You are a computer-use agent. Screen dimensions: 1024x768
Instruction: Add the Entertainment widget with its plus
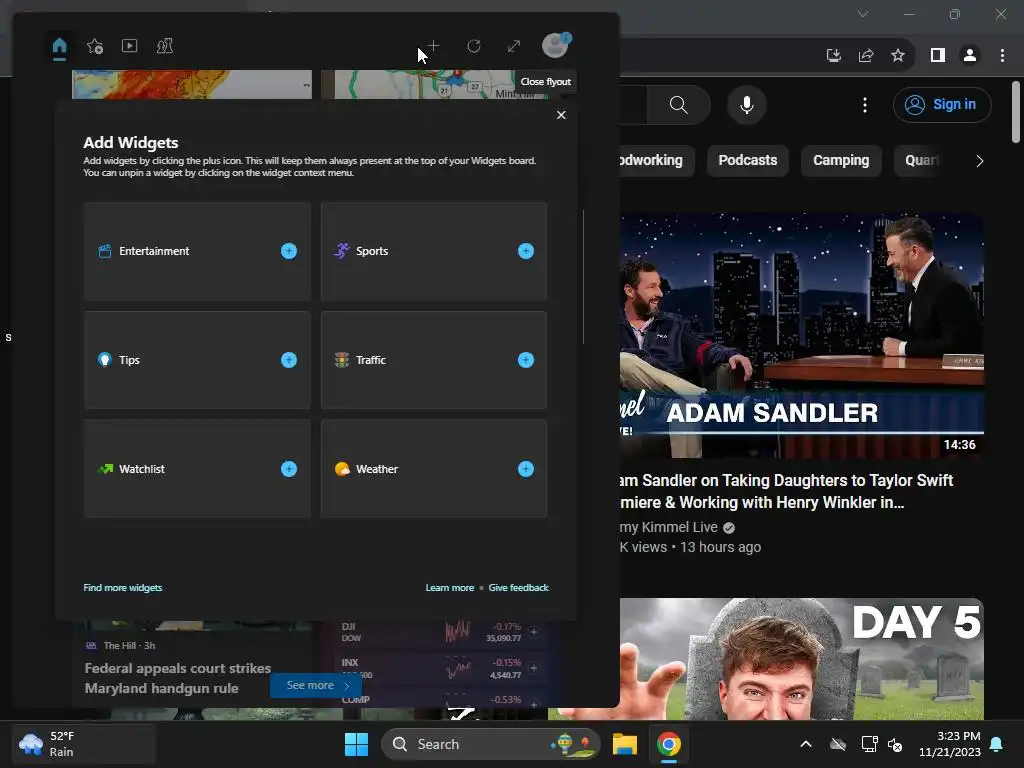pyautogui.click(x=289, y=251)
